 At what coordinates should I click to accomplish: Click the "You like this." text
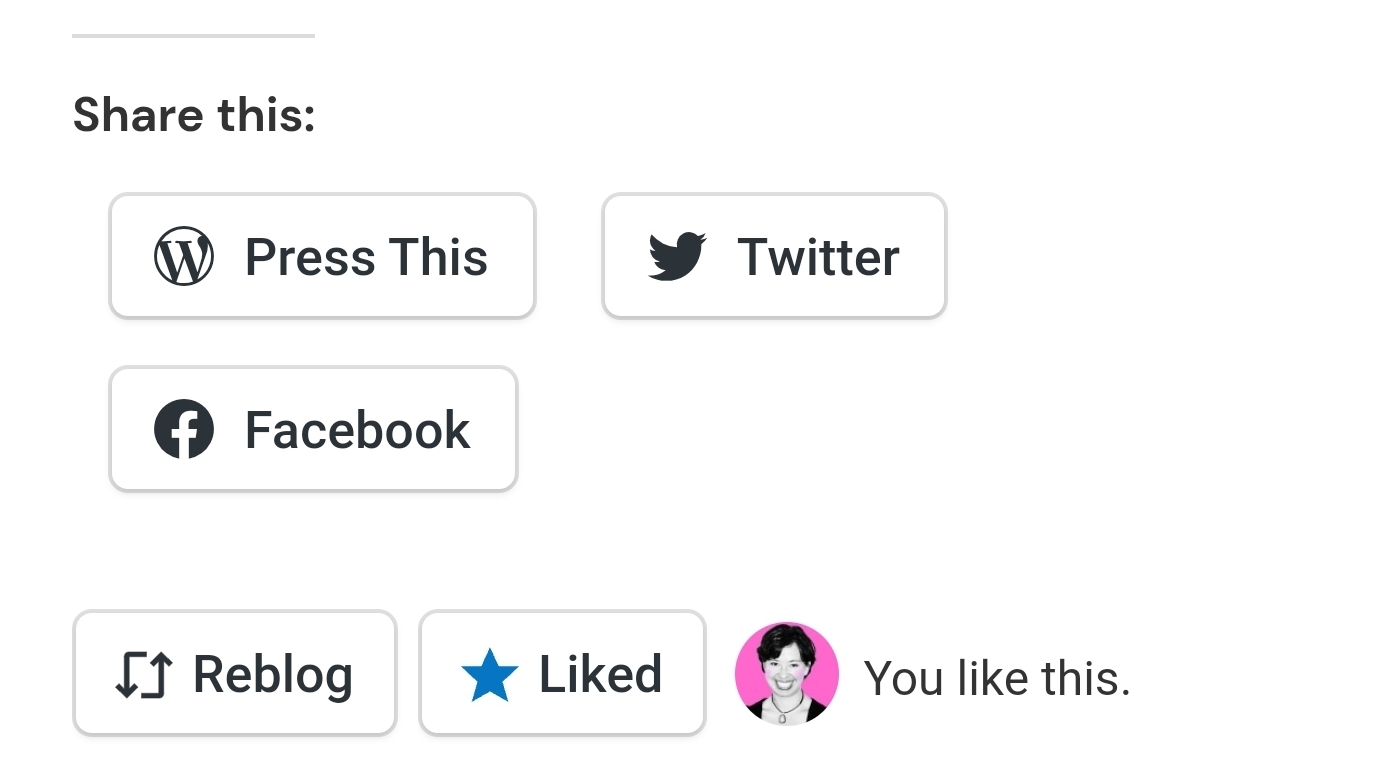(997, 678)
